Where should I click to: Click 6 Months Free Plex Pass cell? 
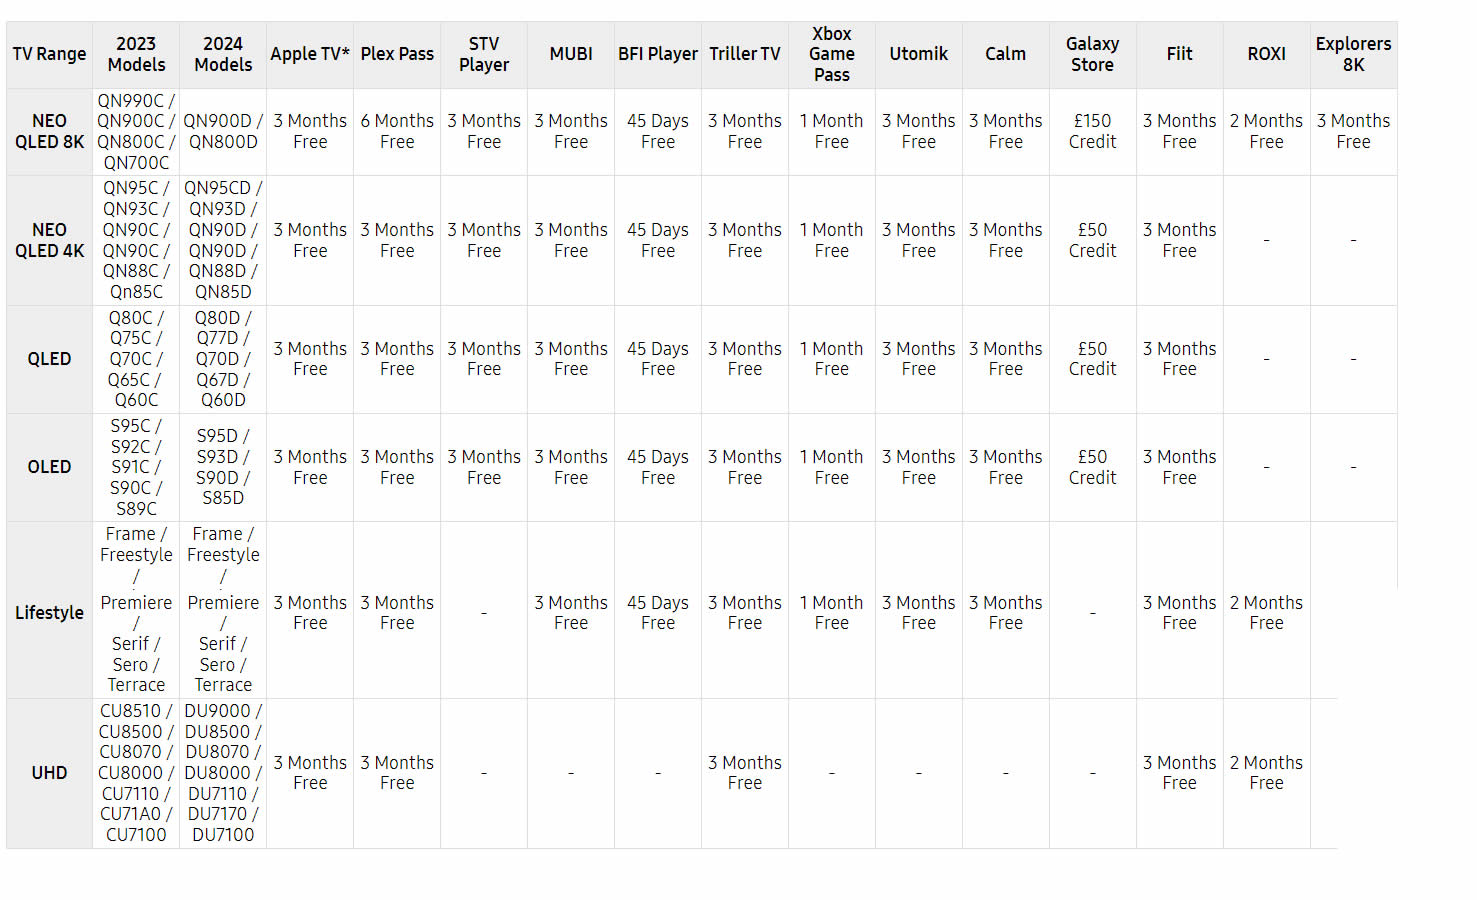(x=397, y=131)
